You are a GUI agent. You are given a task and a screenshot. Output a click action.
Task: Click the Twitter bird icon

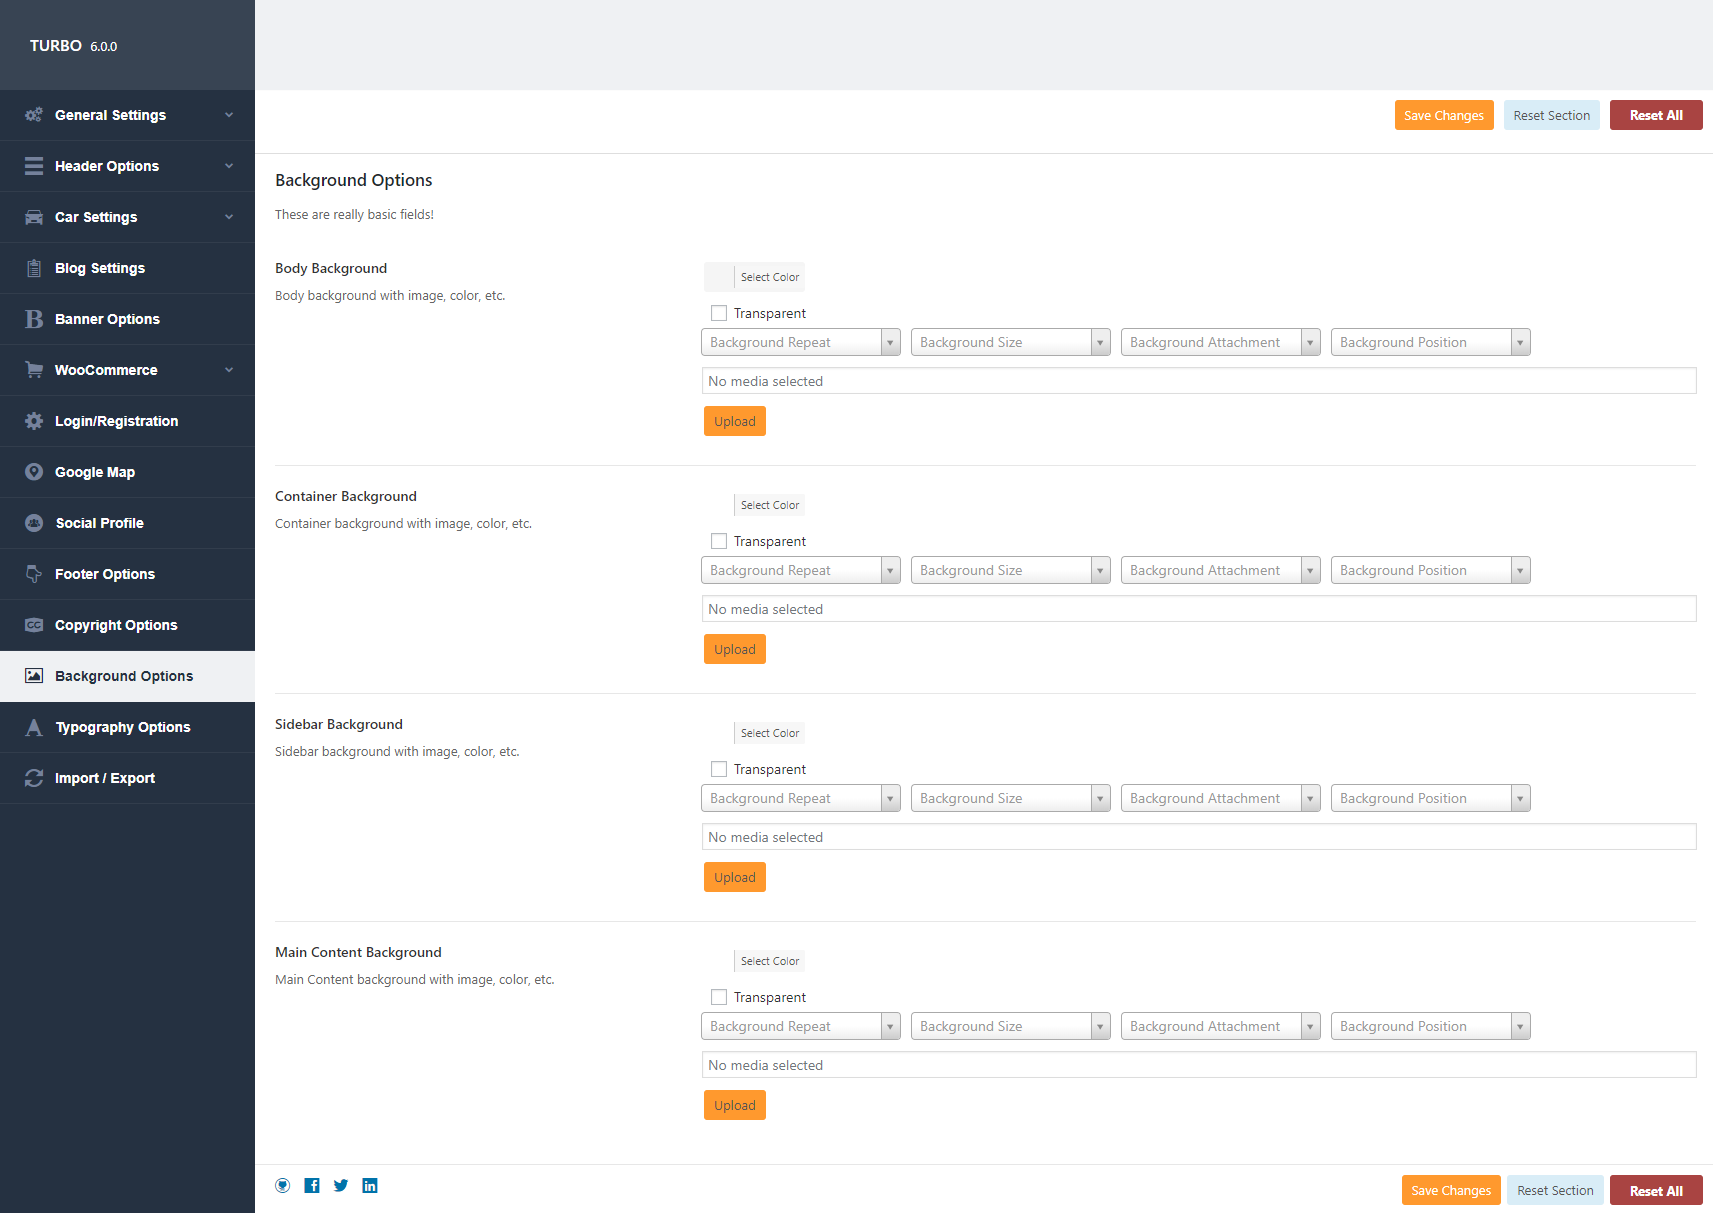click(x=341, y=1185)
